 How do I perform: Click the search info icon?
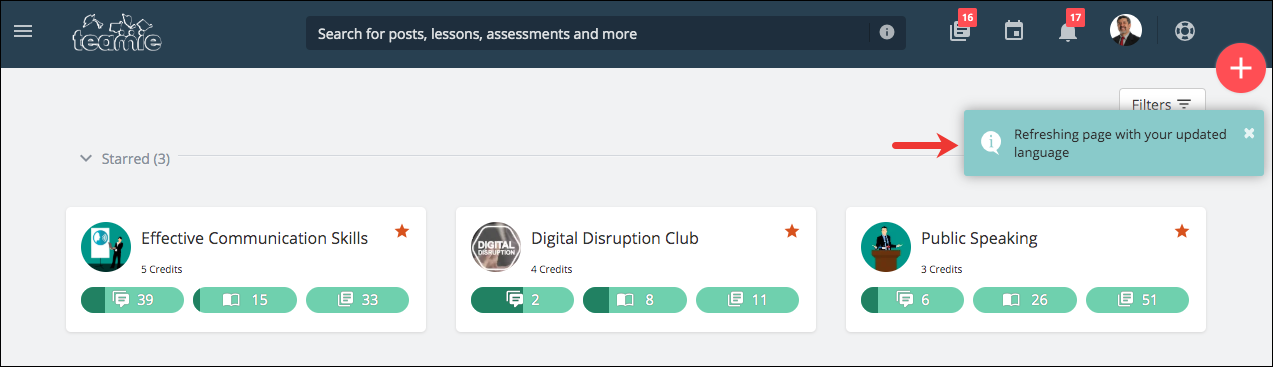886,33
